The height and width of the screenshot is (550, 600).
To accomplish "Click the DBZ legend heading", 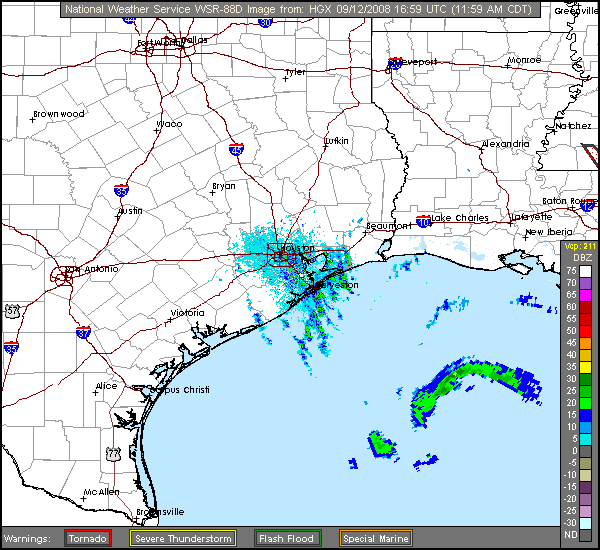I will click(582, 258).
